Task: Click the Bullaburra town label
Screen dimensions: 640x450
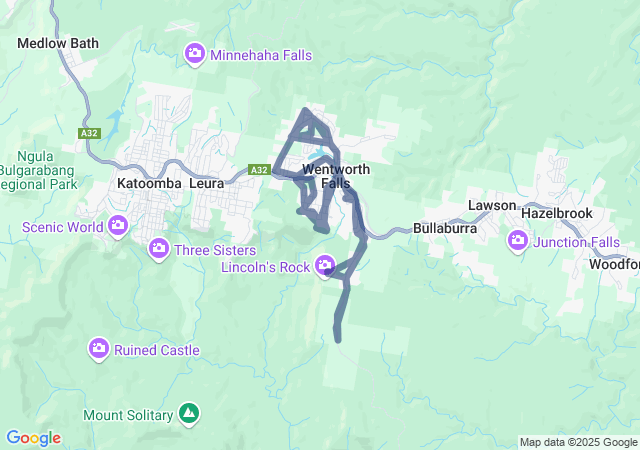Action: click(445, 228)
